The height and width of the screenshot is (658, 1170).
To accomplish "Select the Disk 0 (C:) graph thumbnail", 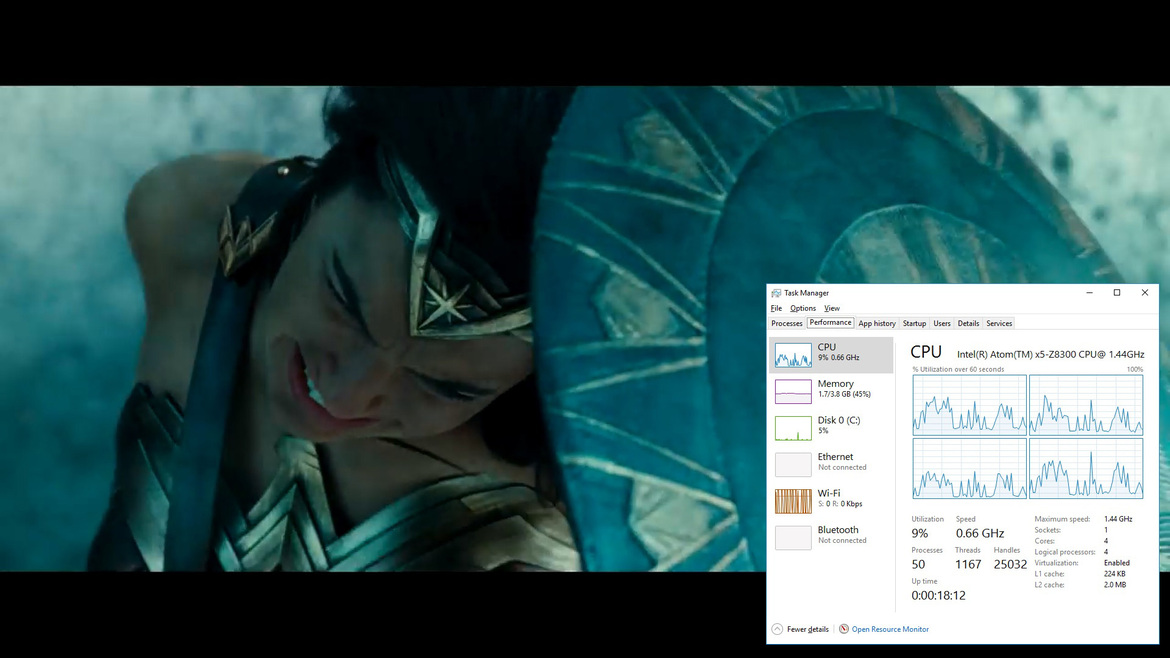I will [793, 428].
